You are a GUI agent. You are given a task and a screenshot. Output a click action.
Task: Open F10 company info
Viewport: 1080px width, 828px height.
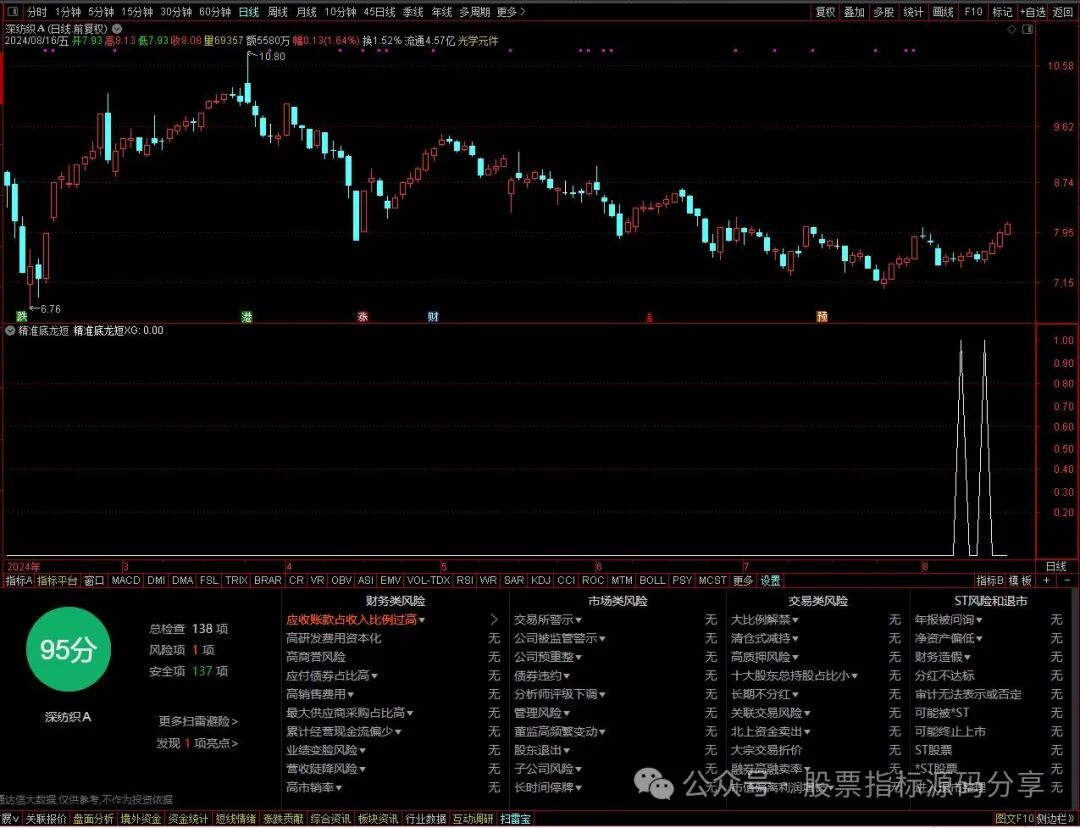(973, 12)
